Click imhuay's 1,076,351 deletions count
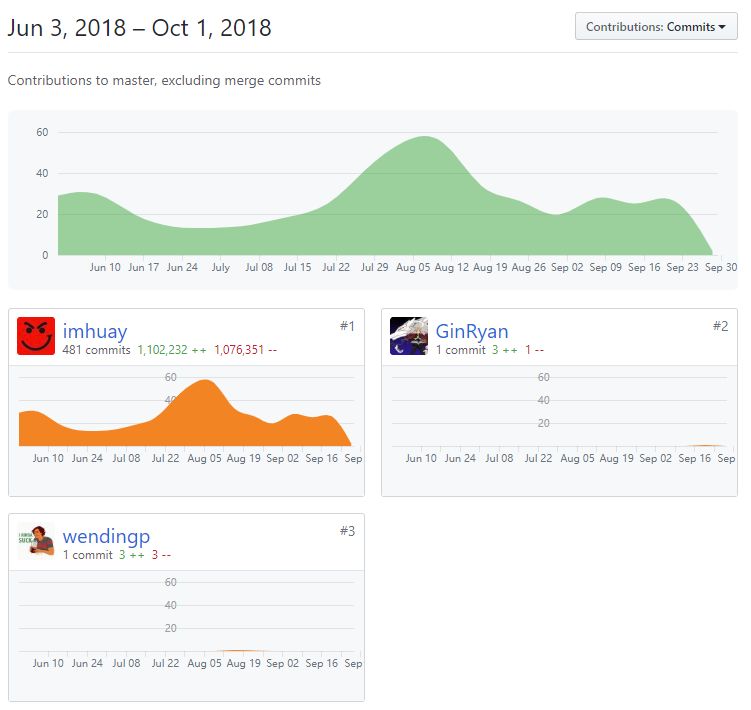Screen dimensions: 751x710 point(239,350)
